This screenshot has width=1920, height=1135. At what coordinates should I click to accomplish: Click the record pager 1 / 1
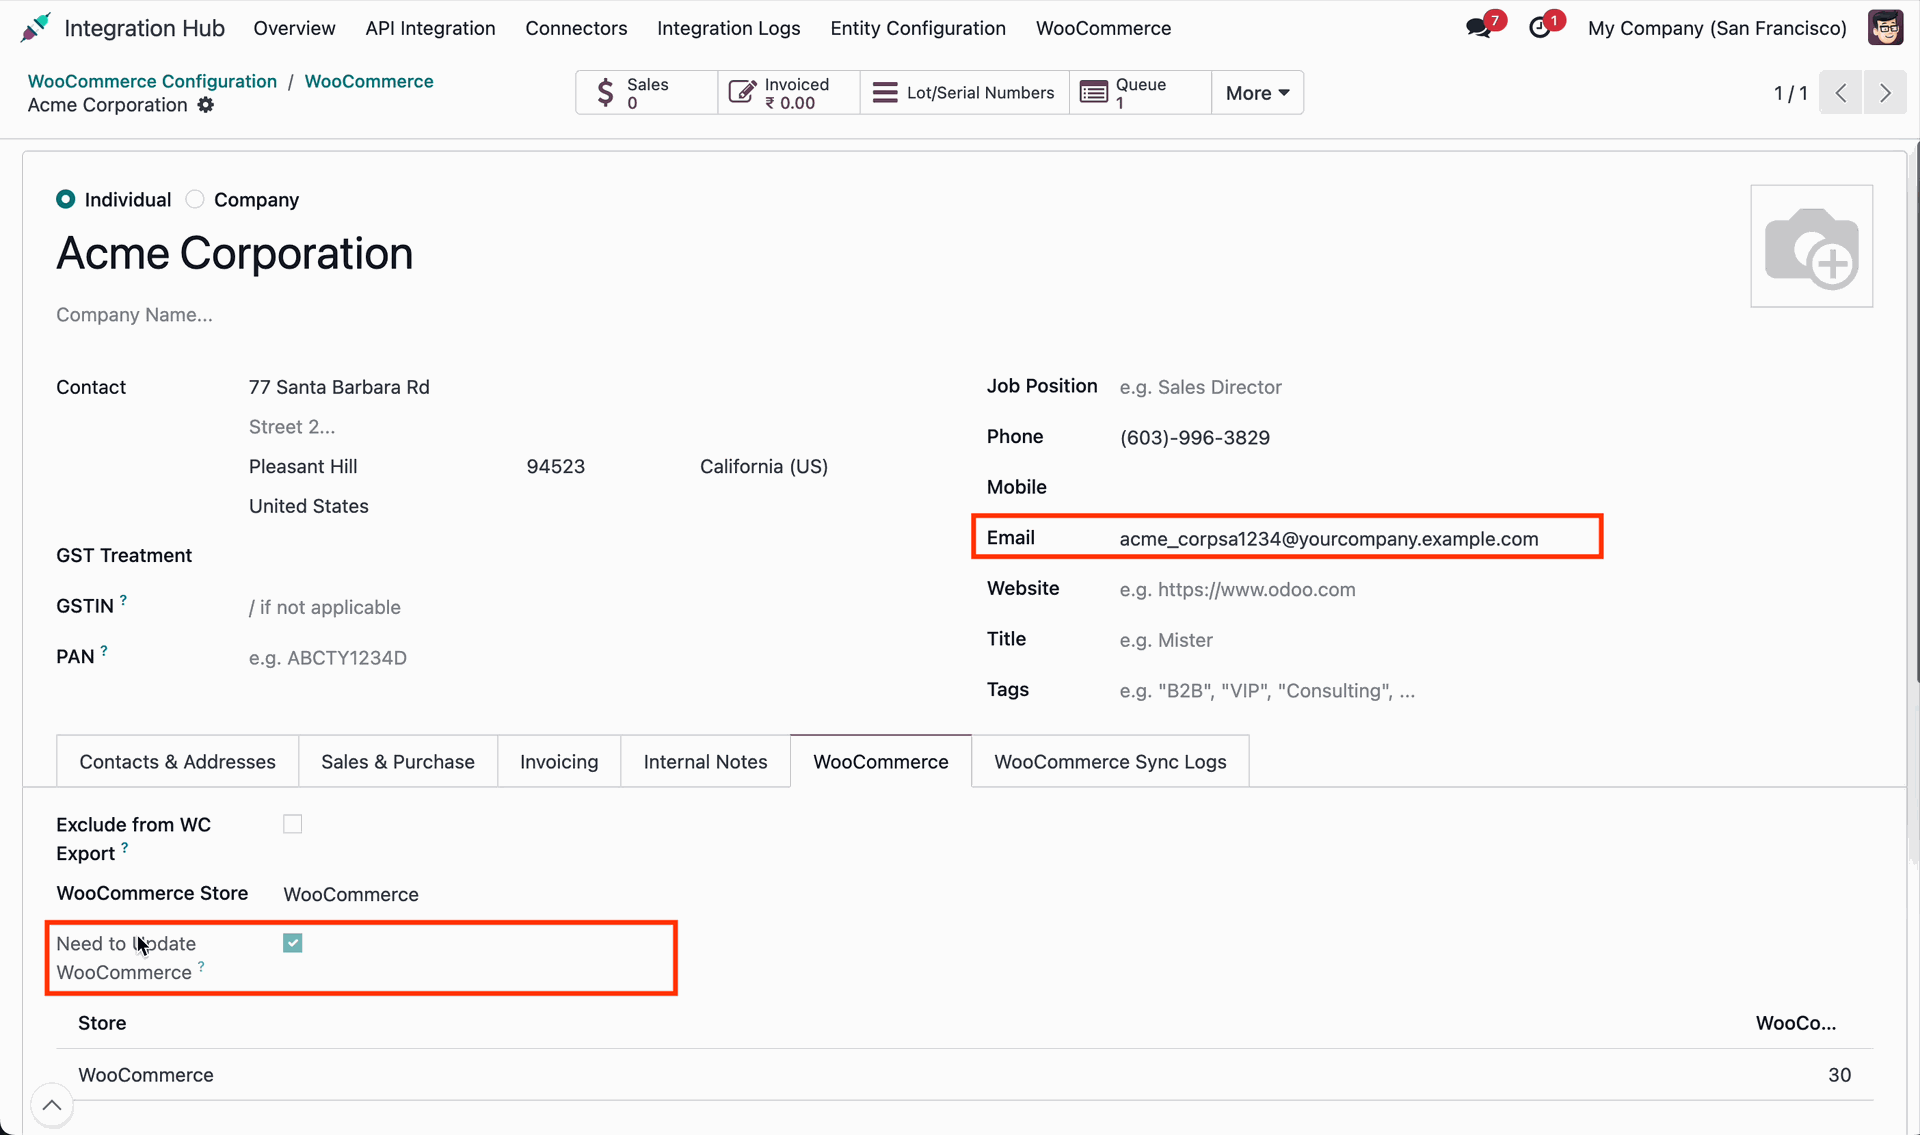tap(1790, 93)
